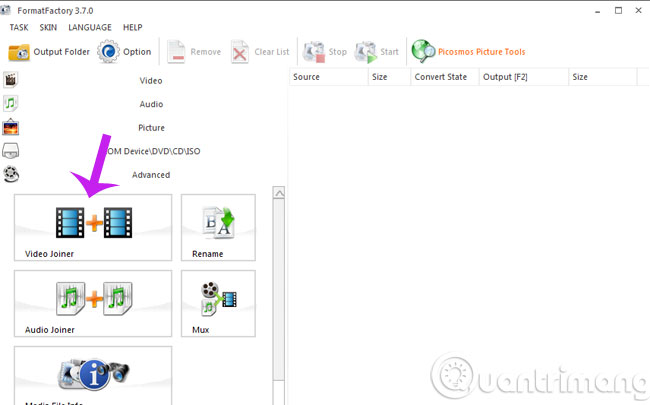Open the Output Folder icon
Screen dimensions: 650x405
pyautogui.click(x=19, y=52)
